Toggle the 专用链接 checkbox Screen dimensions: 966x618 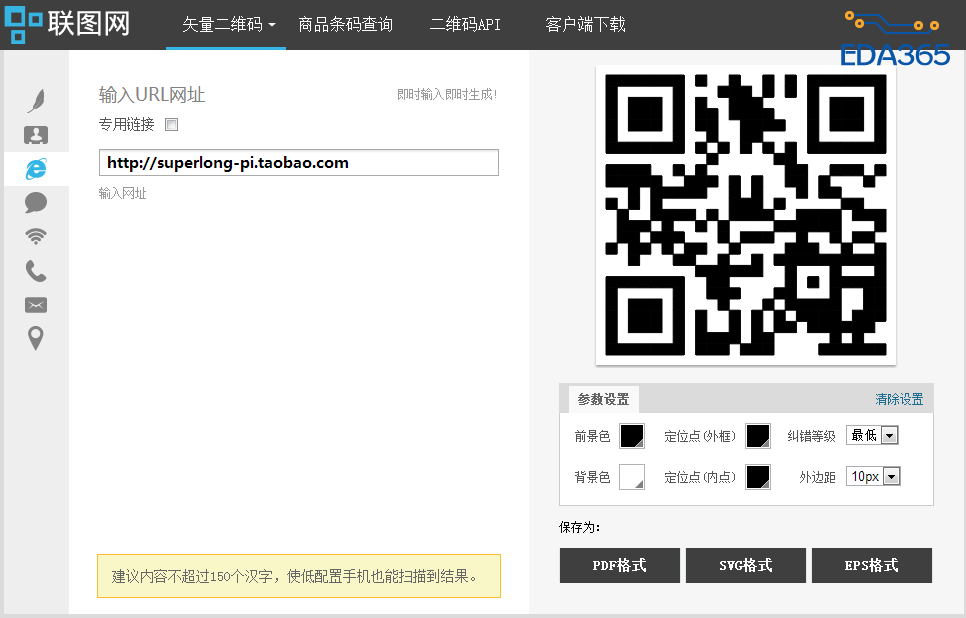click(x=172, y=125)
